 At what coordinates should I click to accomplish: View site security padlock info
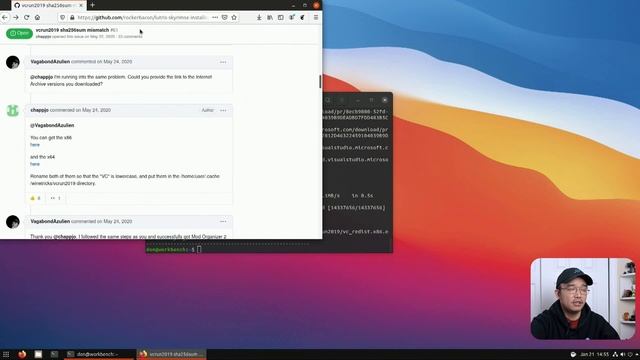pos(72,18)
